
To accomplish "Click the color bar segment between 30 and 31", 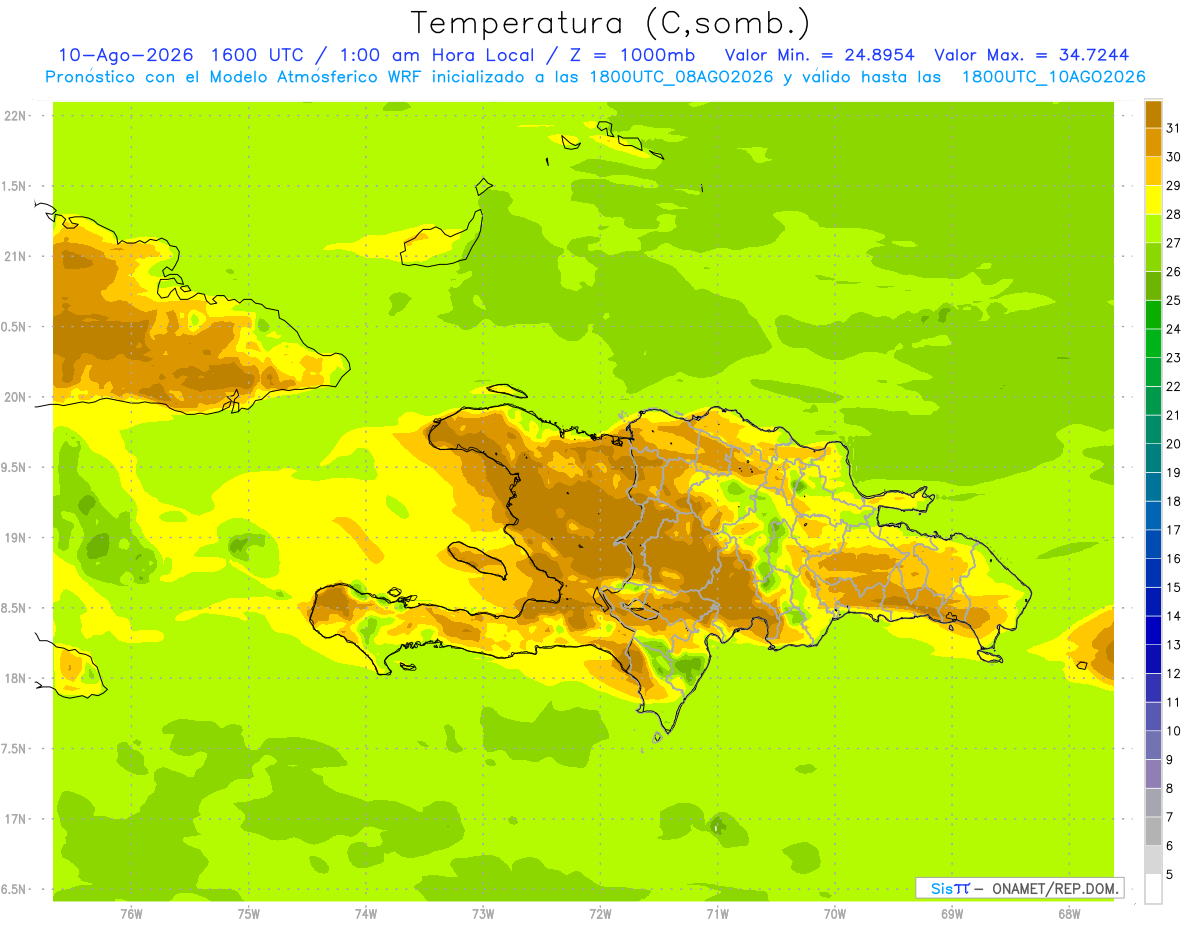I will pyautogui.click(x=1153, y=142).
